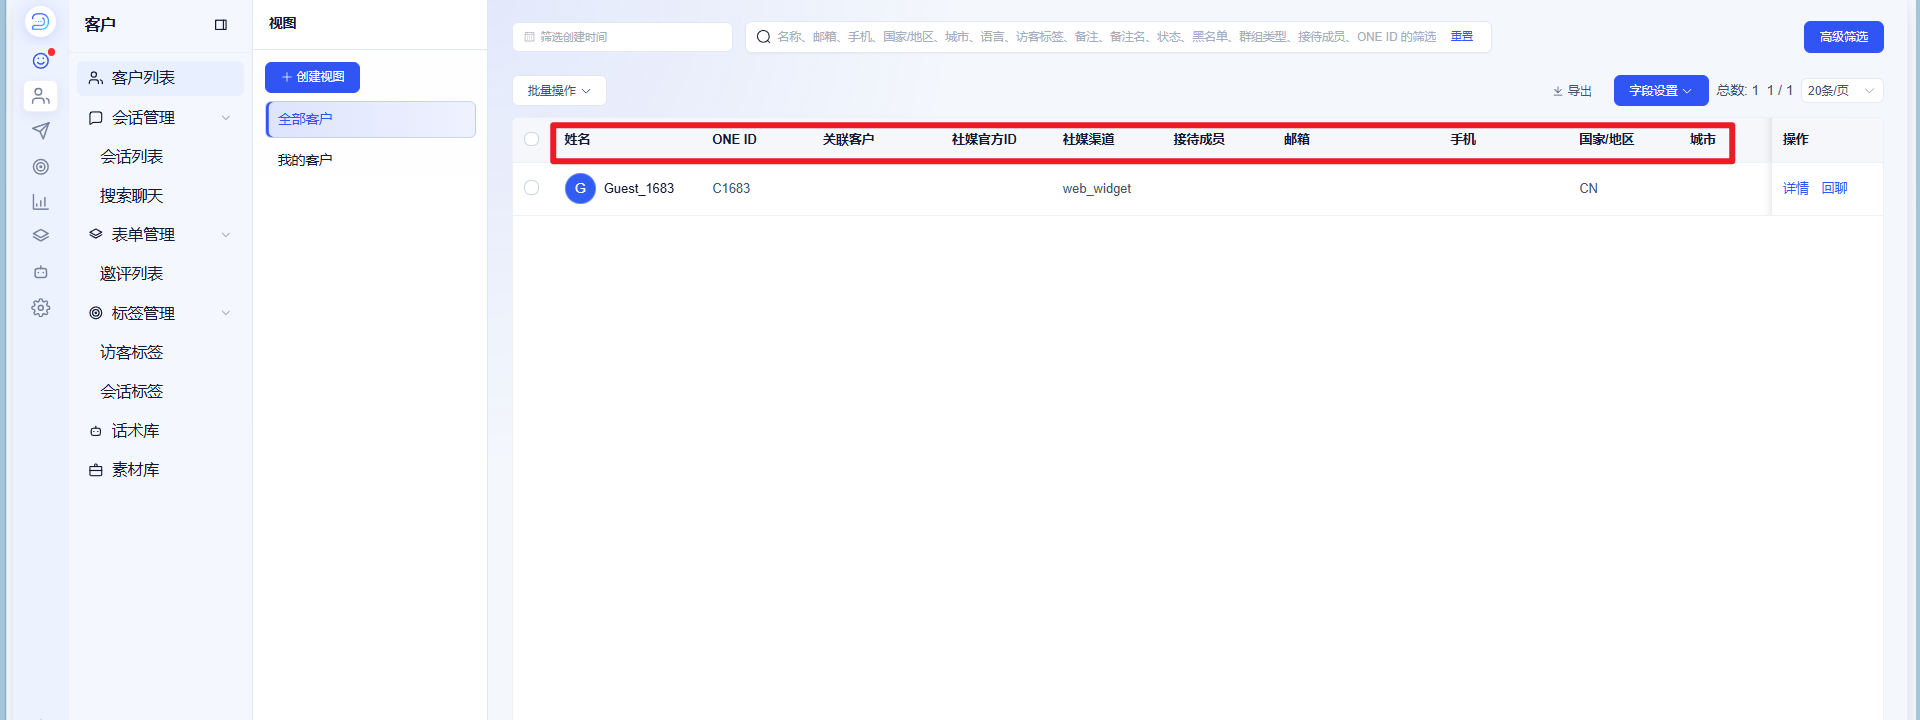The image size is (1920, 720).
Task: Click the 重置 link in search bar
Action: tap(1462, 37)
